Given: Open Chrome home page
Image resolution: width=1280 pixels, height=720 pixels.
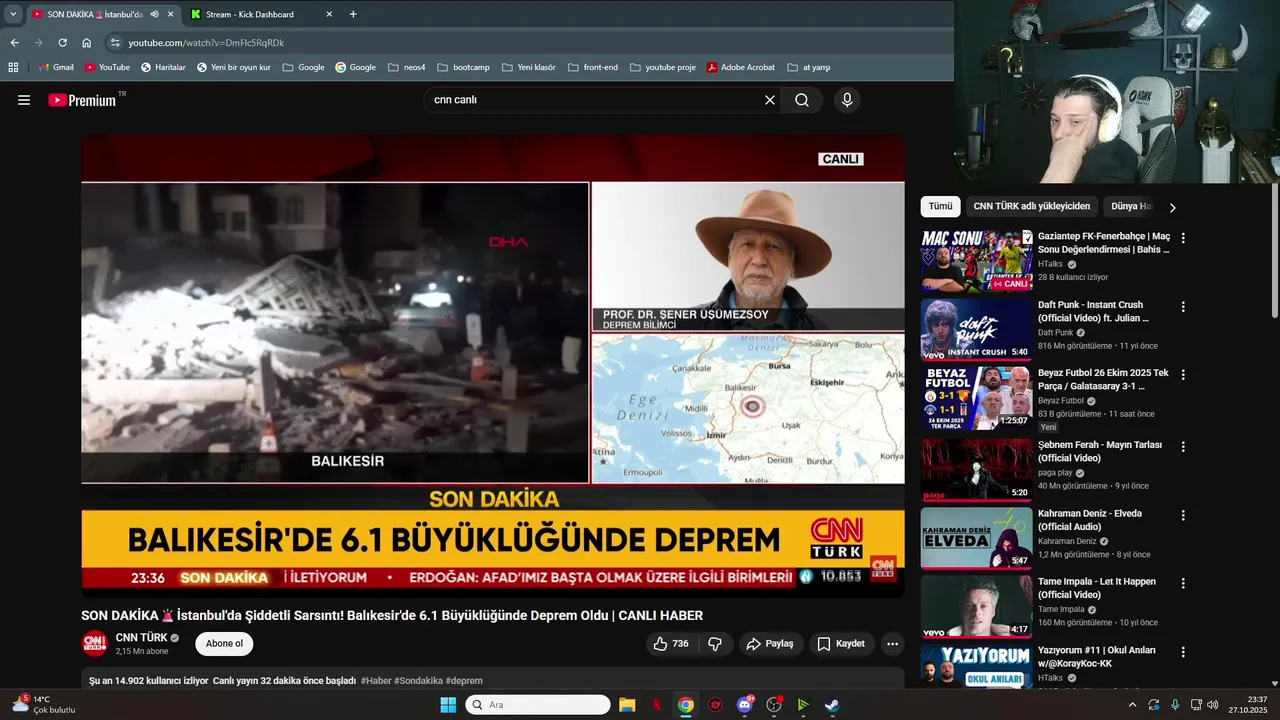Looking at the screenshot, I should coord(87,43).
